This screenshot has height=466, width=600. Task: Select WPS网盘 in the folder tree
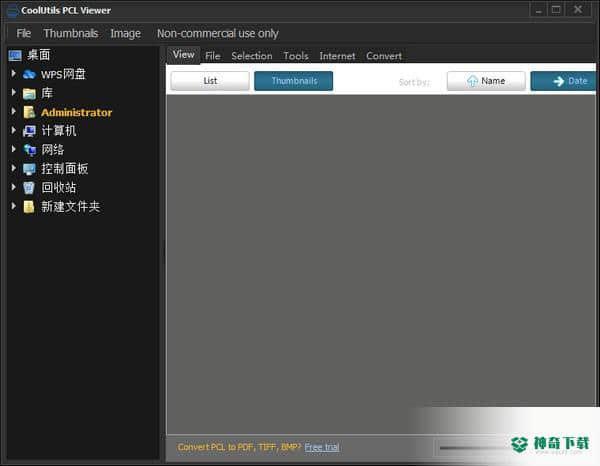coord(63,74)
